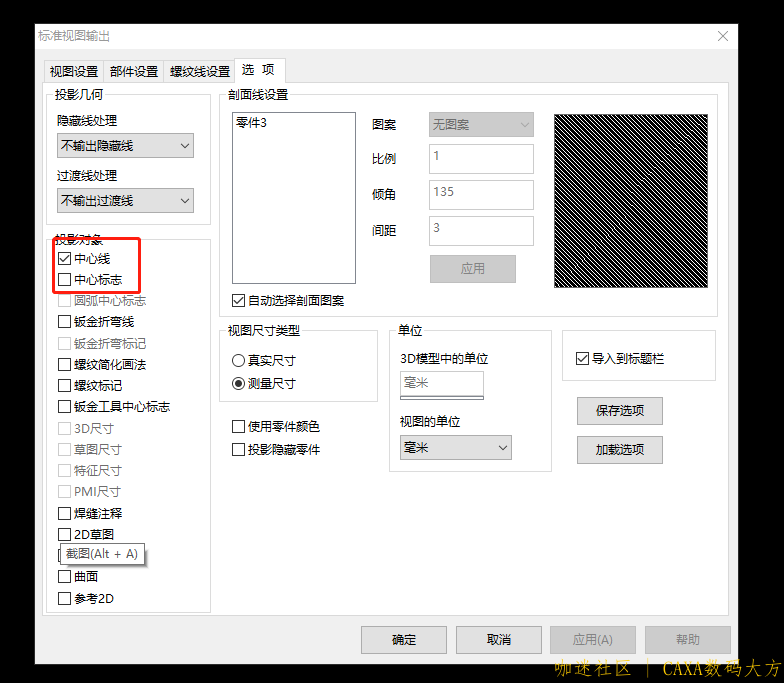
Task: Select the 选项 tab
Action: pos(260,70)
